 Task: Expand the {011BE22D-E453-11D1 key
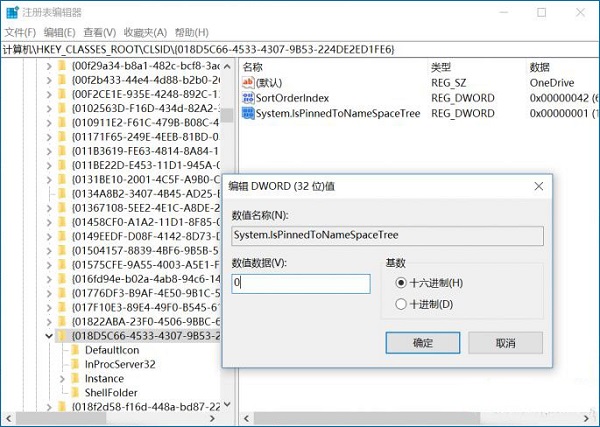point(49,165)
